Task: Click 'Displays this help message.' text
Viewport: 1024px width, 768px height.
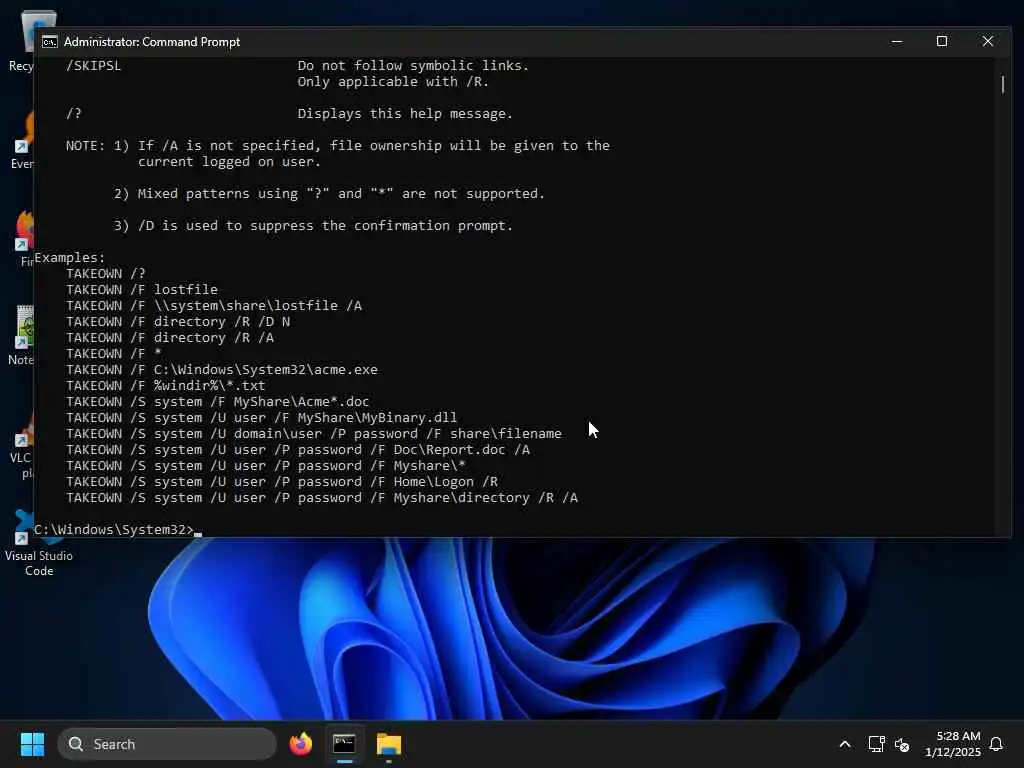Action: (405, 114)
